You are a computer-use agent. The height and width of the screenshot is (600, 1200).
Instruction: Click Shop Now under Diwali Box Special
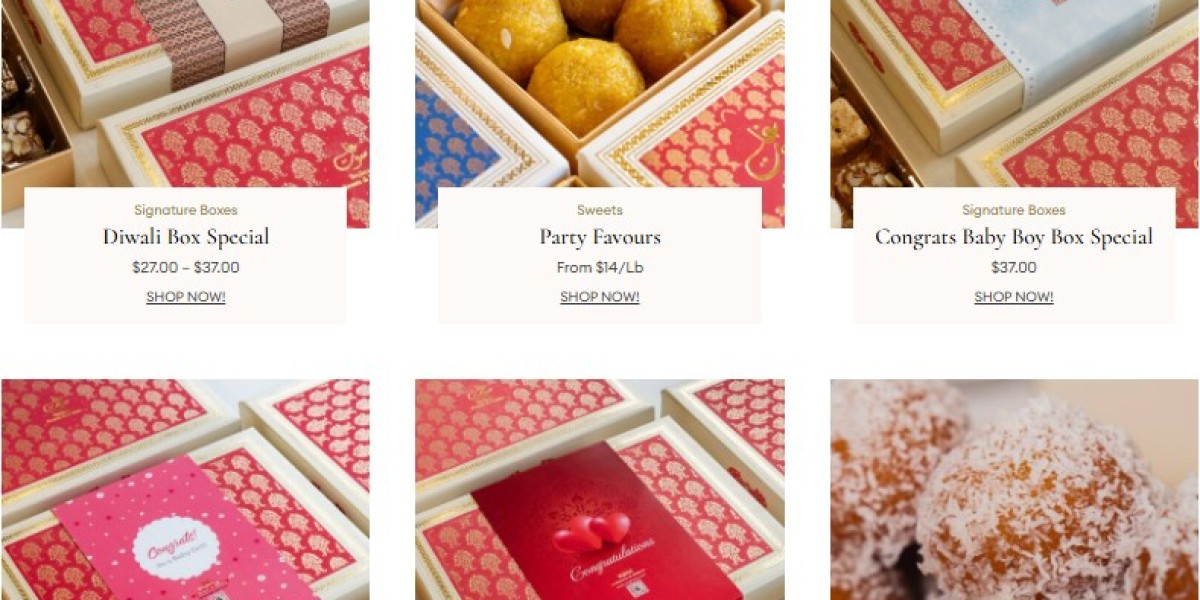[x=186, y=297]
